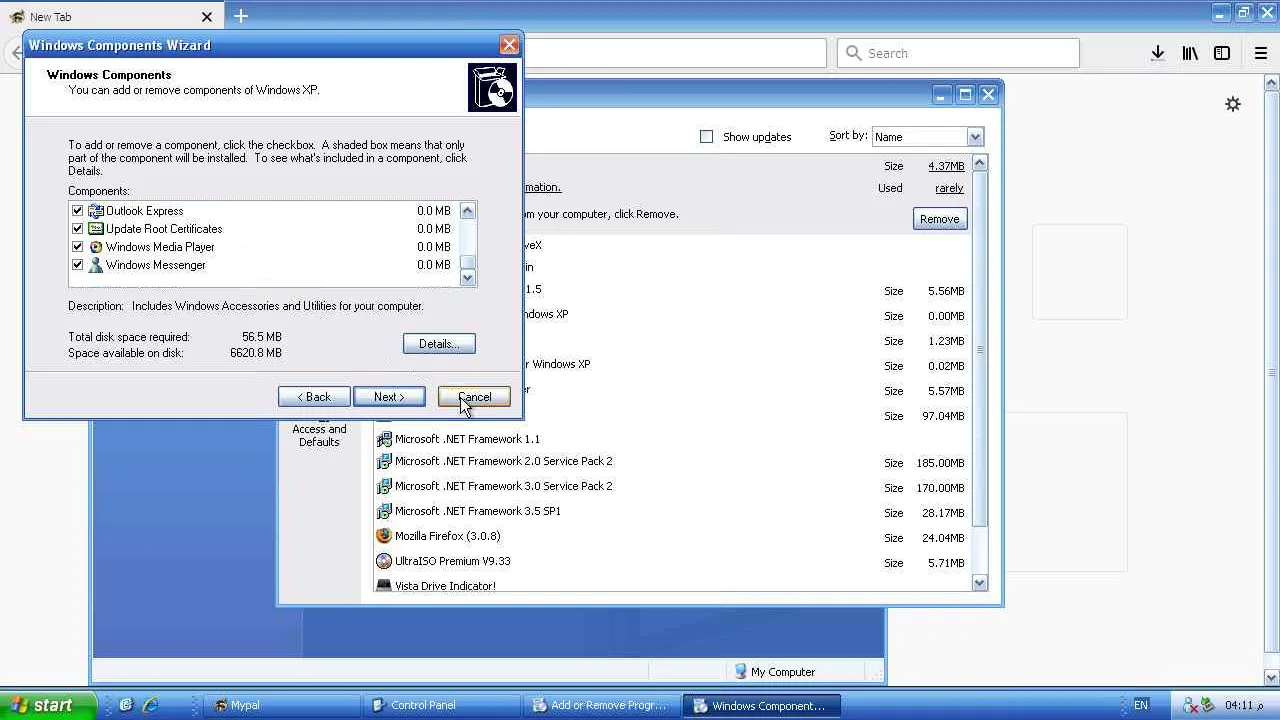Click the .NET Framework 2.0 Service Pack 2 icon
This screenshot has width=1280, height=720.
384,461
